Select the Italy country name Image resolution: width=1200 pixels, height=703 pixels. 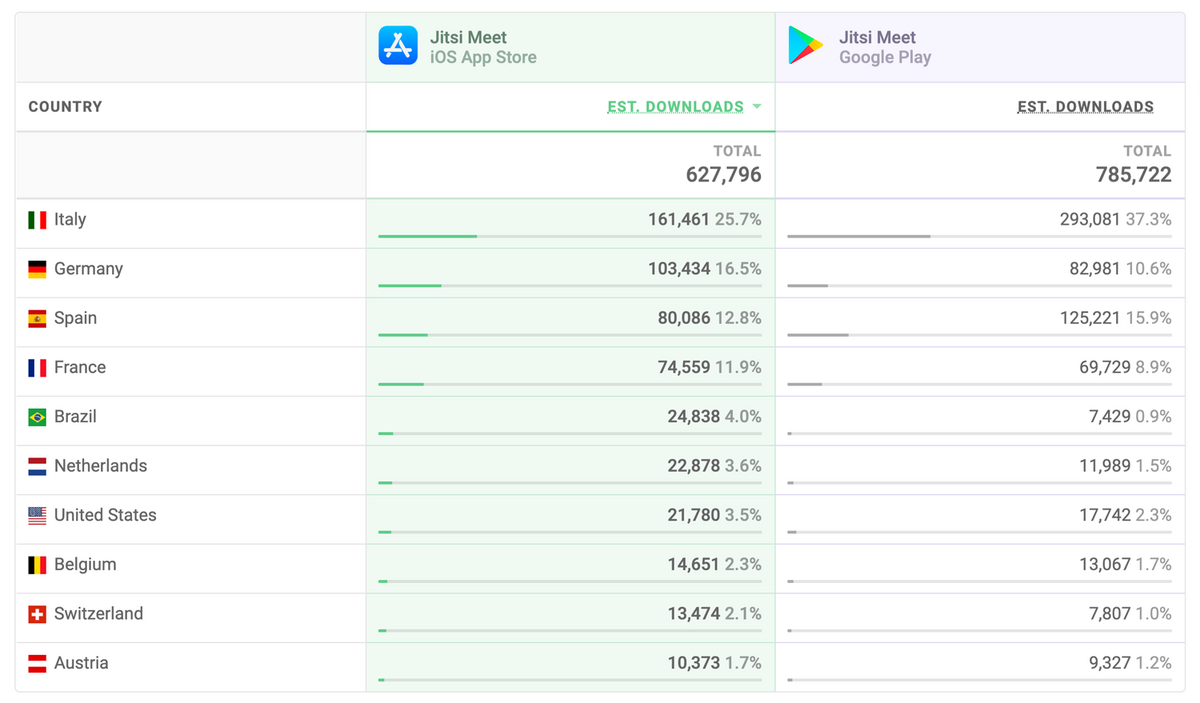(x=70, y=220)
